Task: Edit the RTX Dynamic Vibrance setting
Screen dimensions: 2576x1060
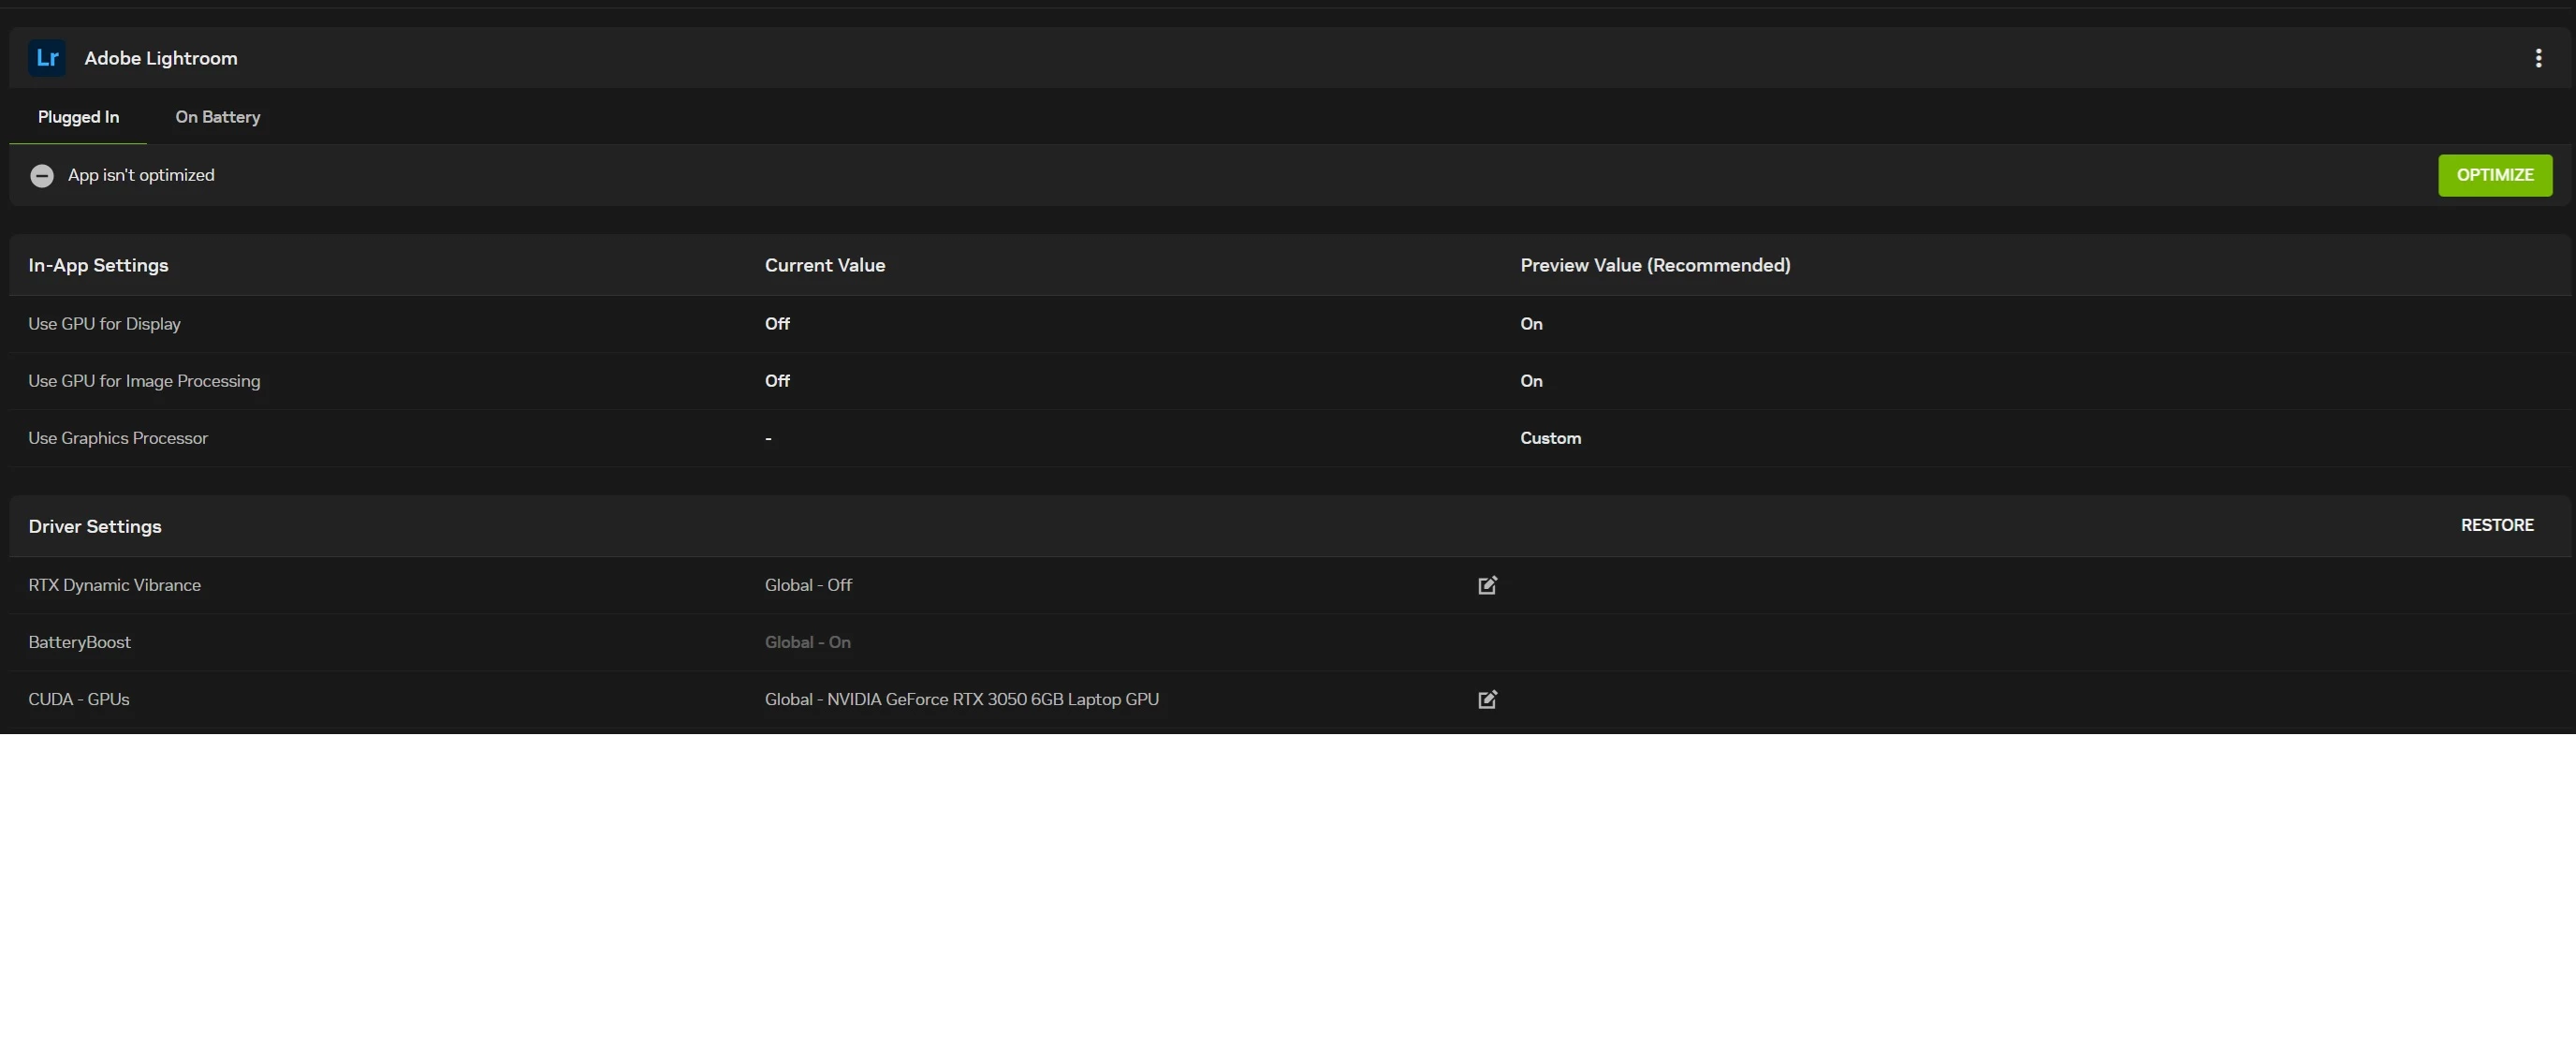Action: (1487, 585)
